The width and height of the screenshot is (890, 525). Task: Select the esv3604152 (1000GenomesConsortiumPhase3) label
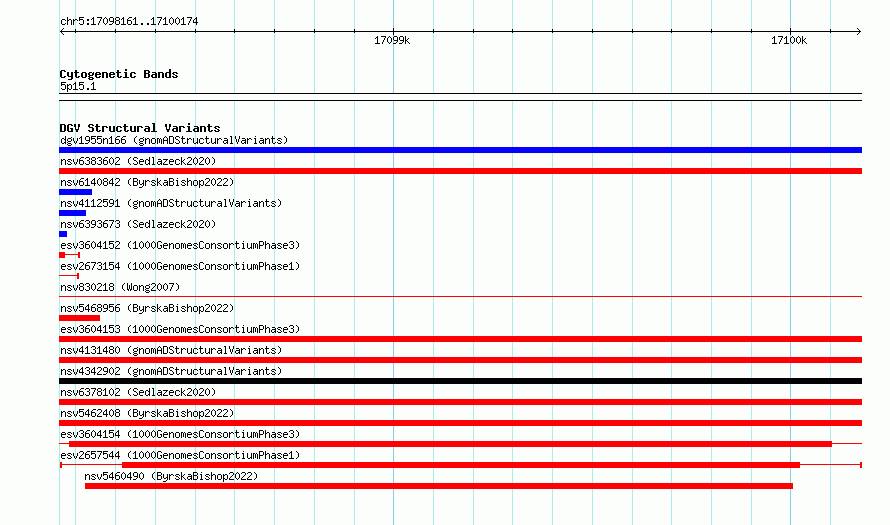[180, 245]
